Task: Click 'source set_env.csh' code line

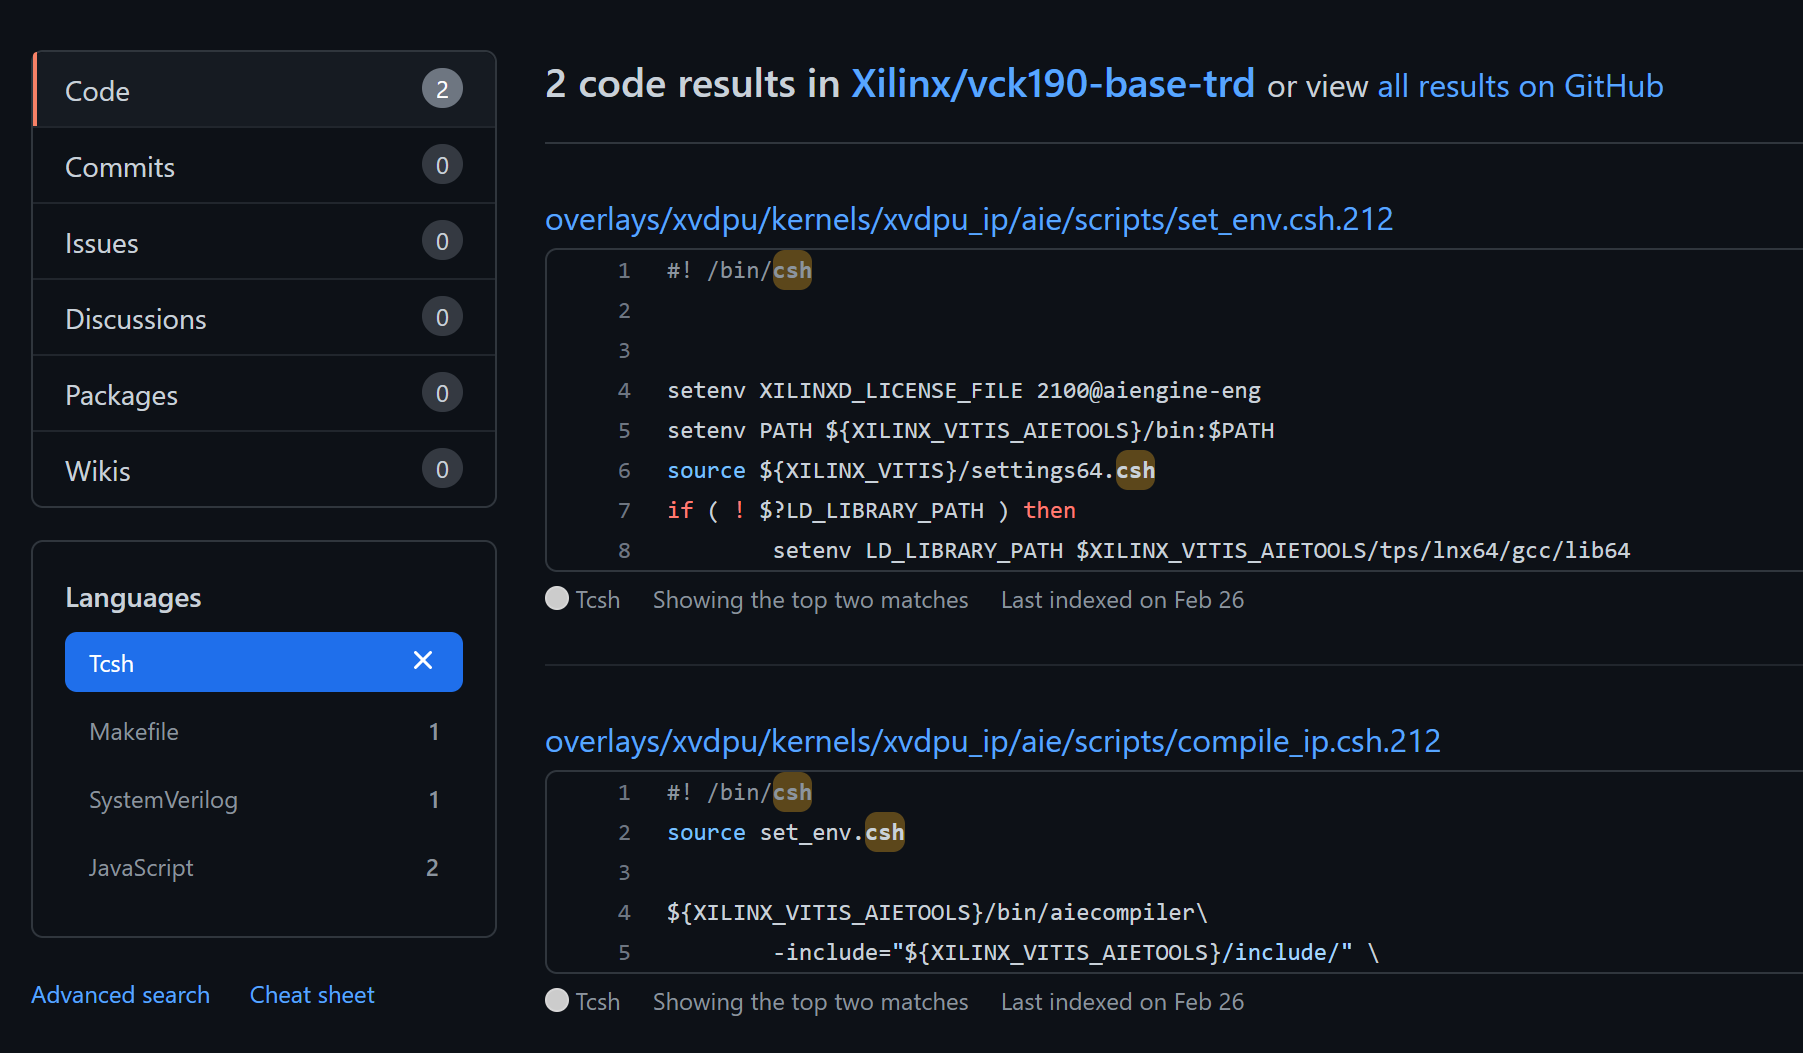Action: pos(786,832)
